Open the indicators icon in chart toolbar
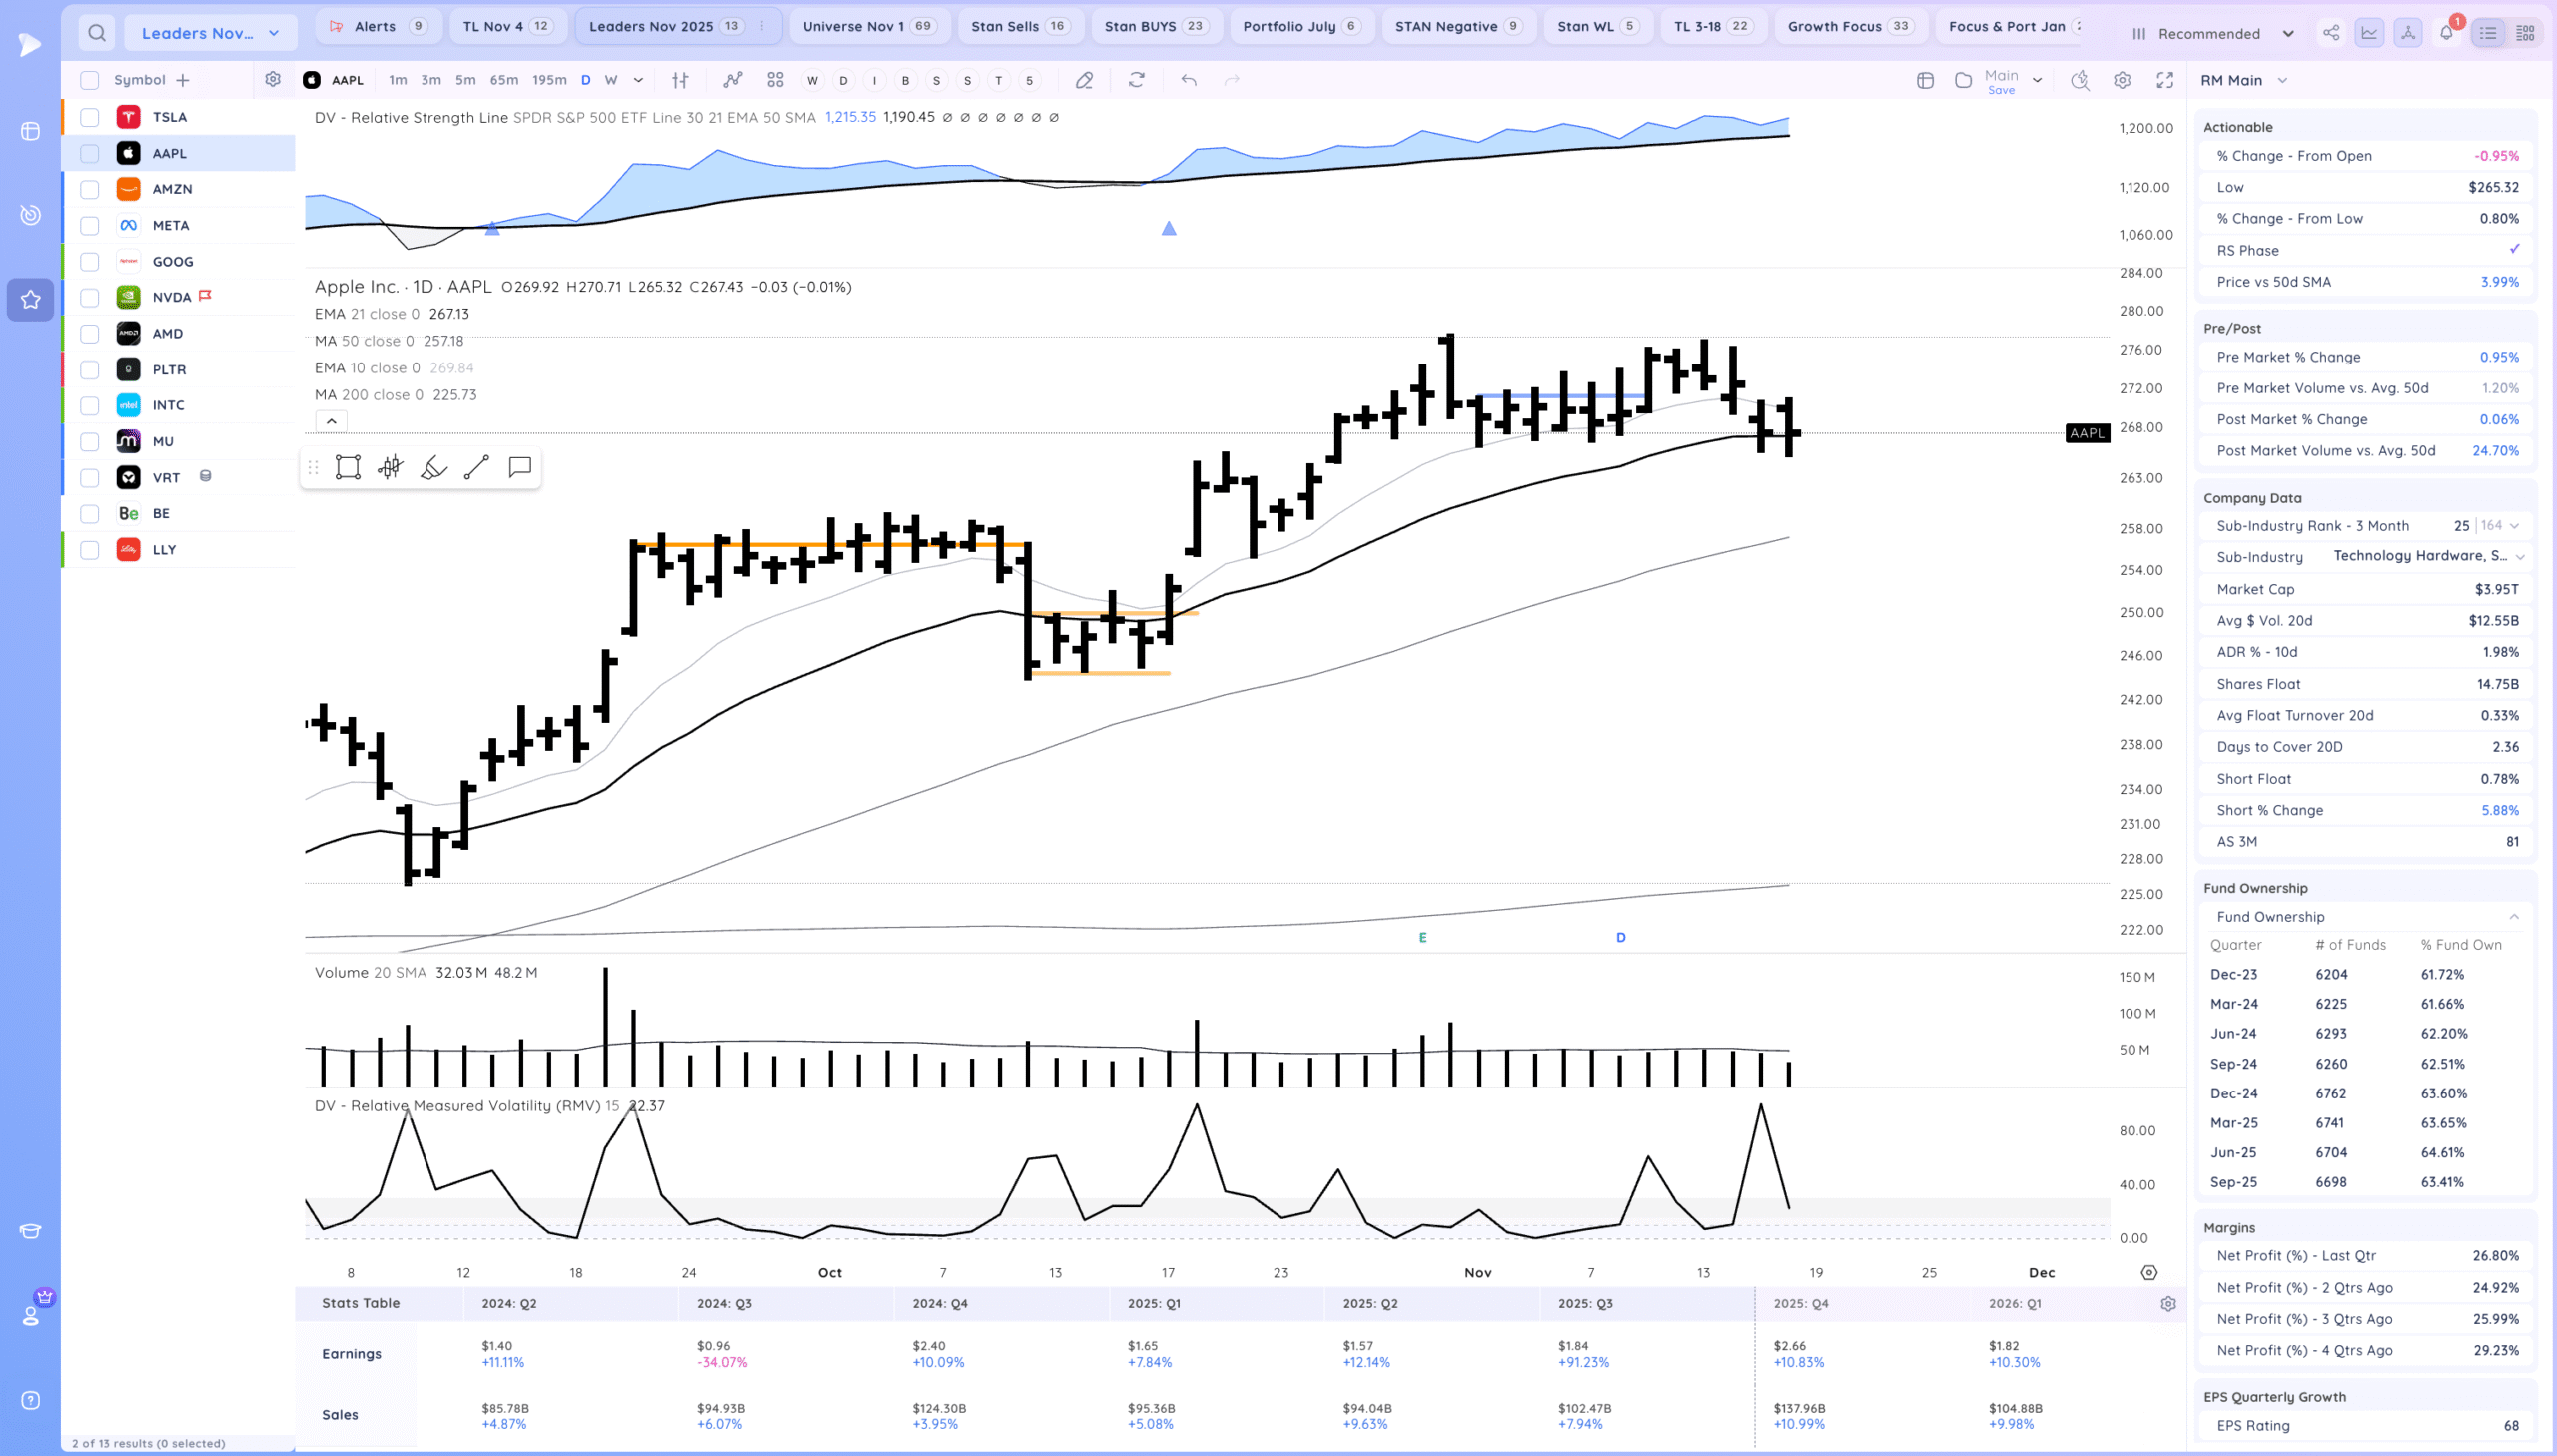Viewport: 2557px width, 1456px height. 733,80
